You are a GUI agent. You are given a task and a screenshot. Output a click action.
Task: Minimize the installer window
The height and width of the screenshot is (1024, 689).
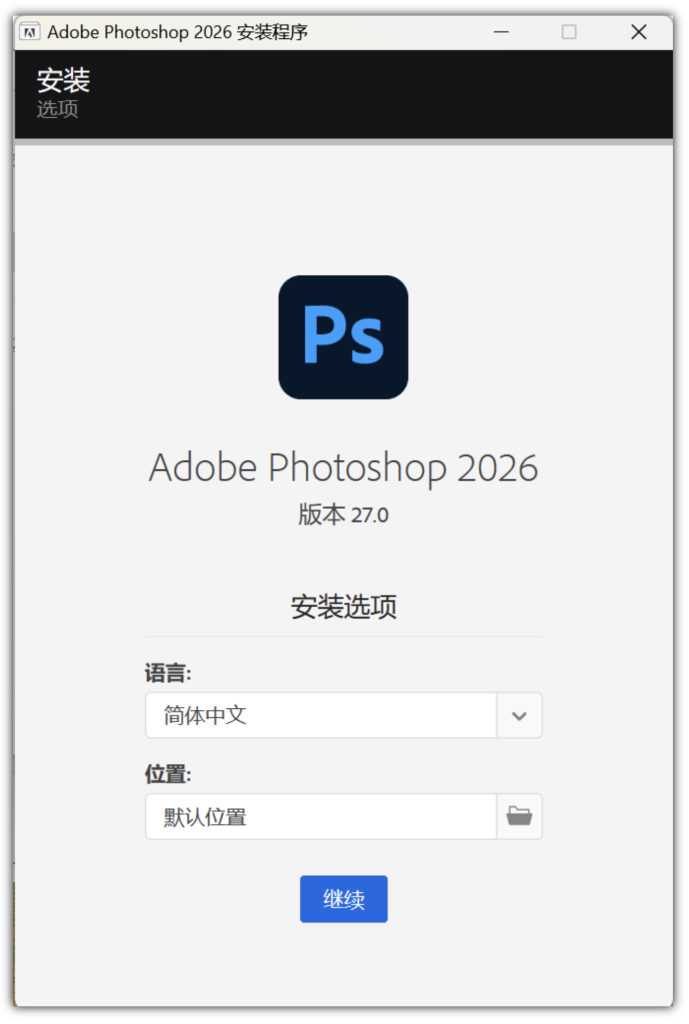tap(502, 32)
